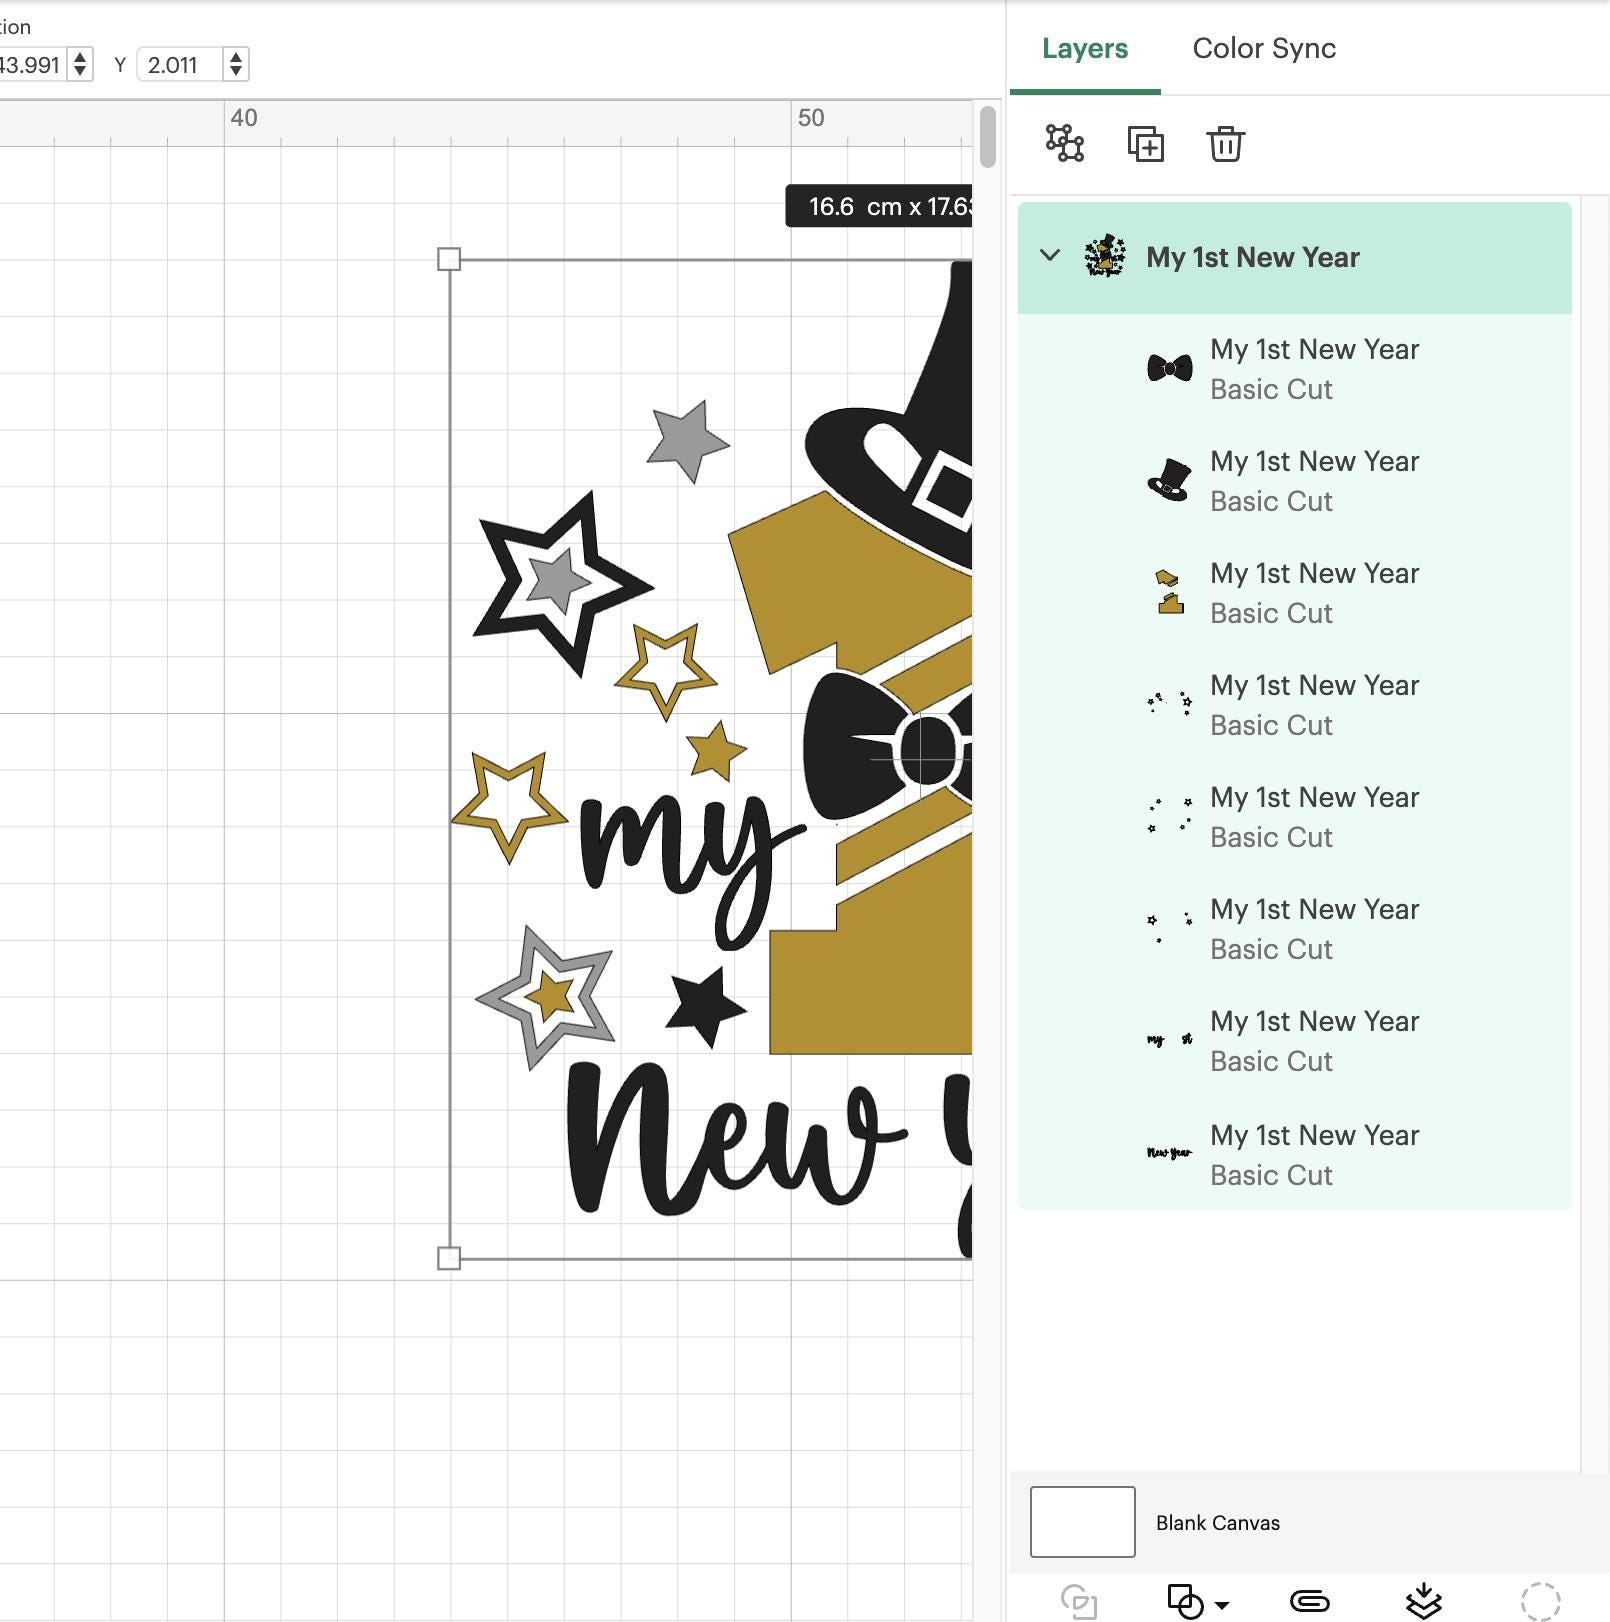Select the Flatten icon in bottom toolbar
The image size is (1610, 1622).
pyautogui.click(x=1422, y=1600)
